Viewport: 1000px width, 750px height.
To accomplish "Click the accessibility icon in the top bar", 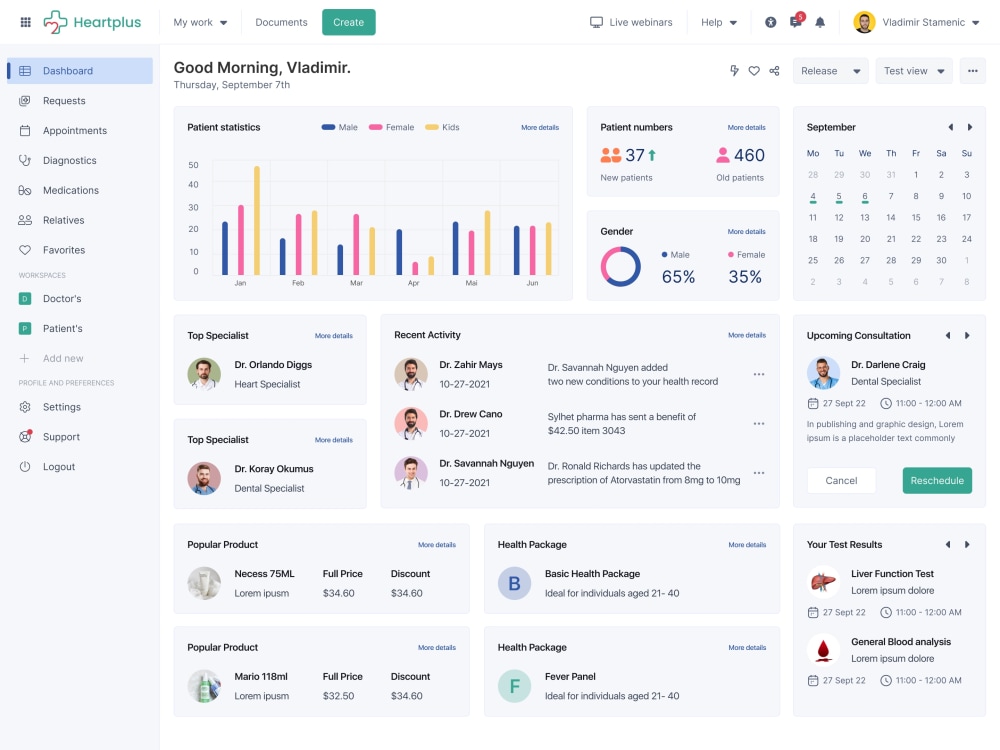I will pos(769,21).
